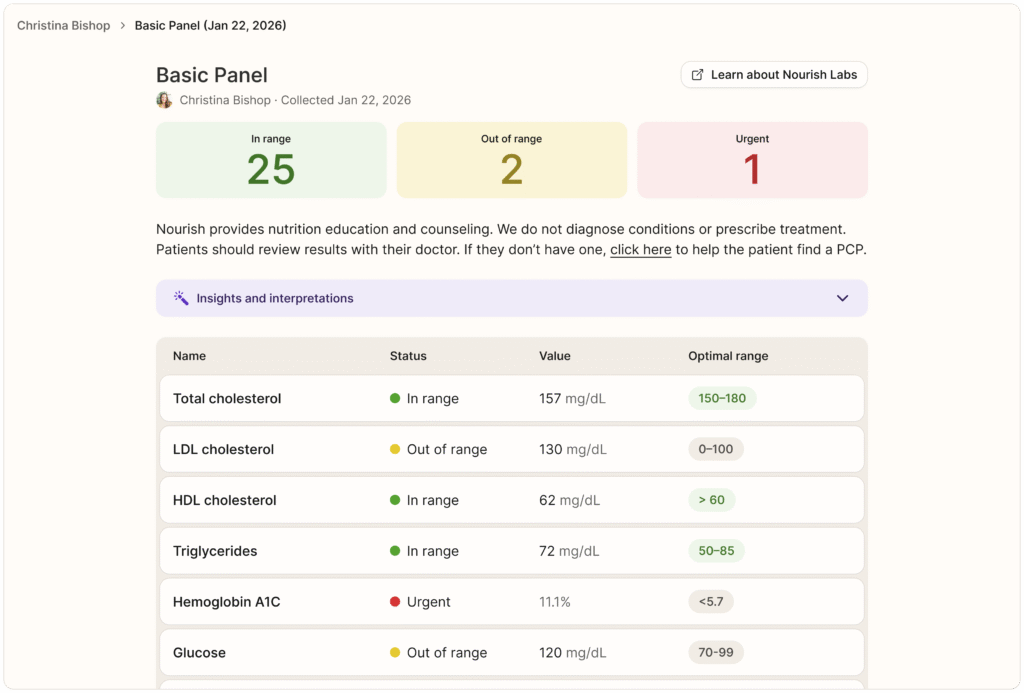Screen dimensions: 1024x693
Task: Click Christina Bishop's avatar photo
Action: pos(164,100)
